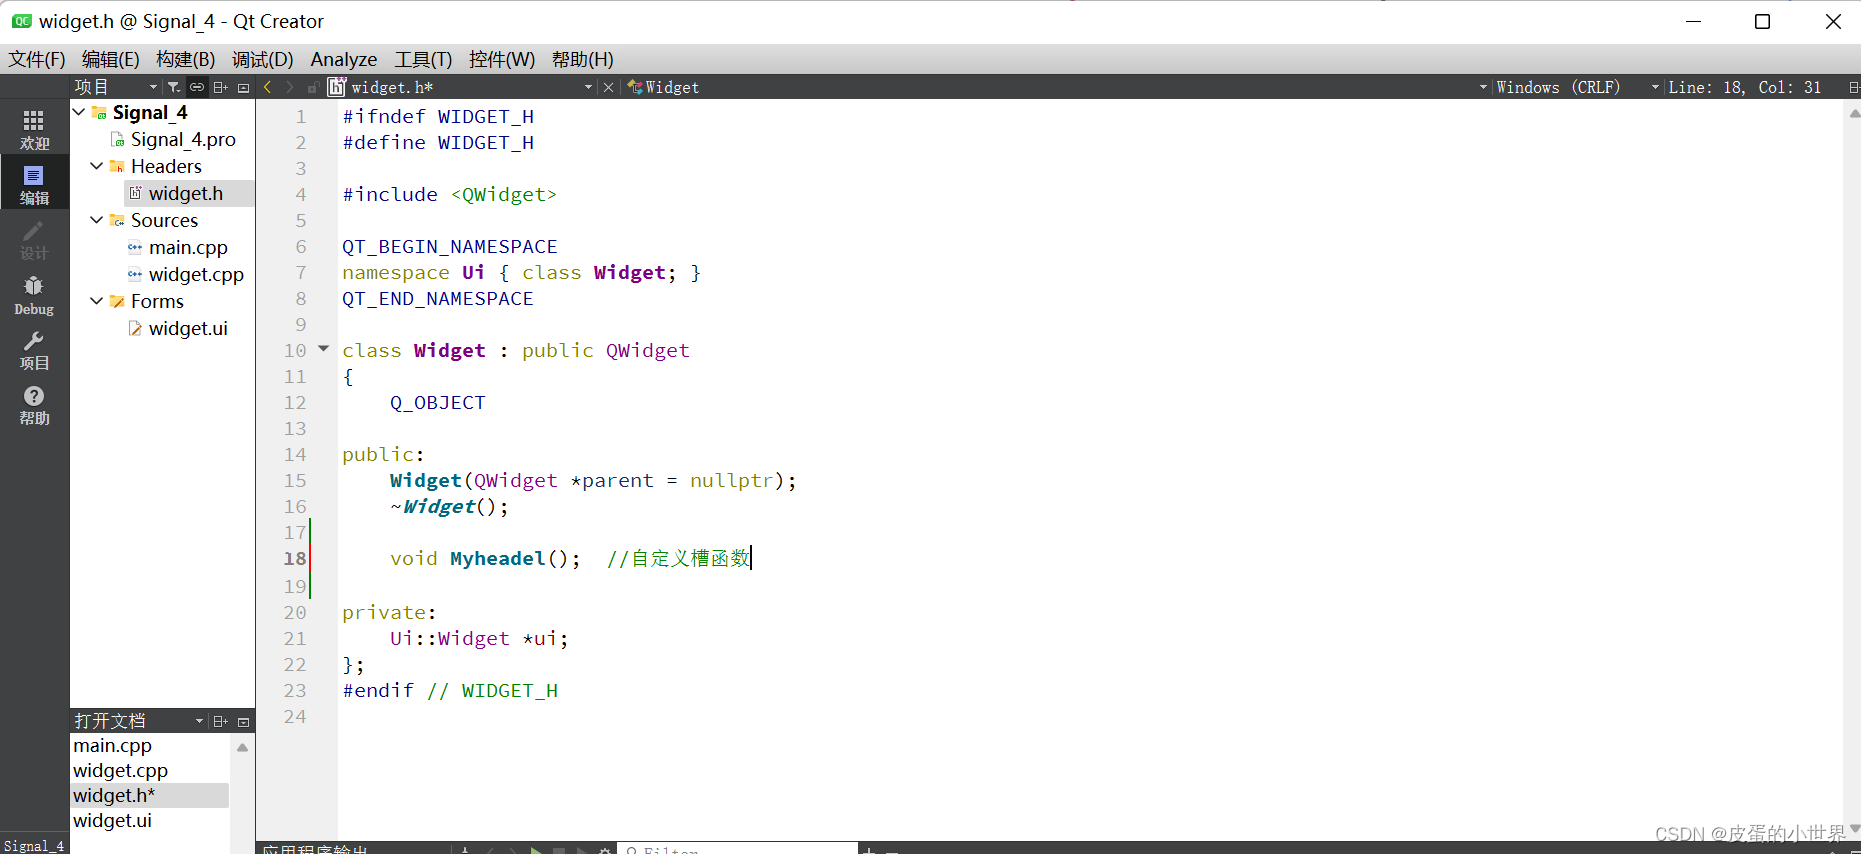Click the Signal_4 kit selector label

click(34, 845)
